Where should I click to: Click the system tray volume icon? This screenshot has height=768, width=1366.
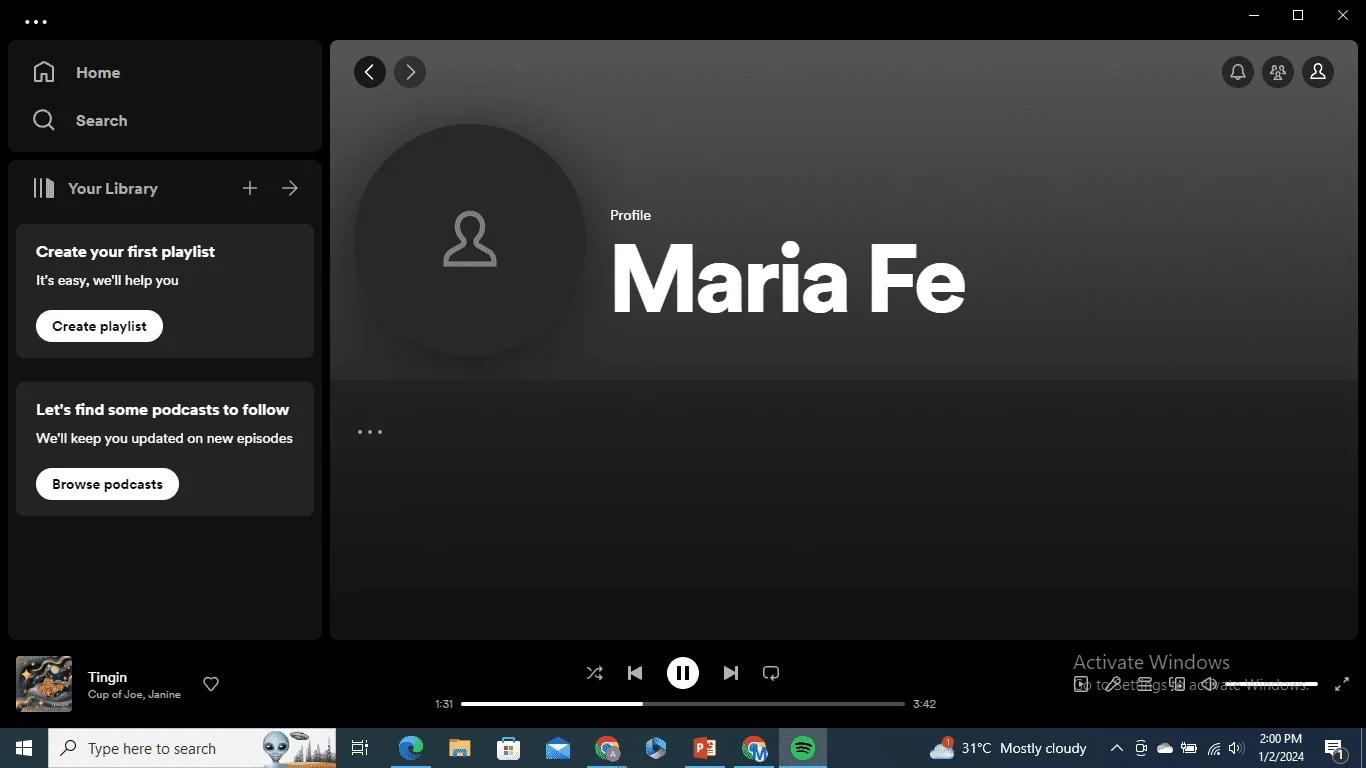1236,748
